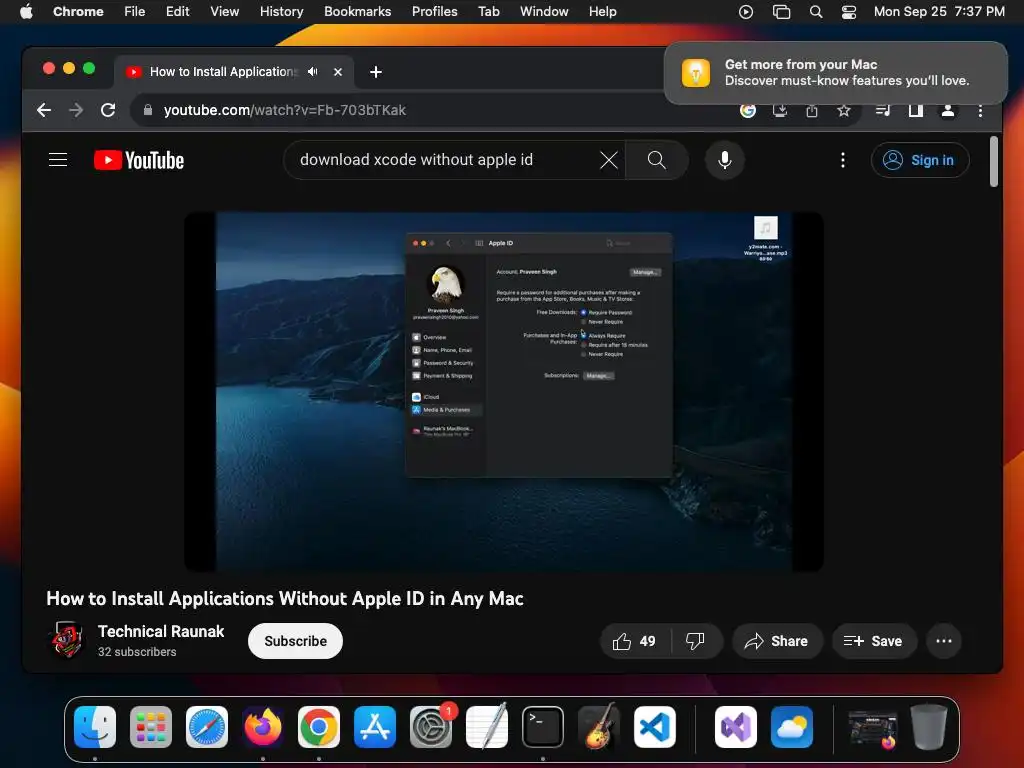Click the video player area
1024x768 pixels.
tap(504, 392)
